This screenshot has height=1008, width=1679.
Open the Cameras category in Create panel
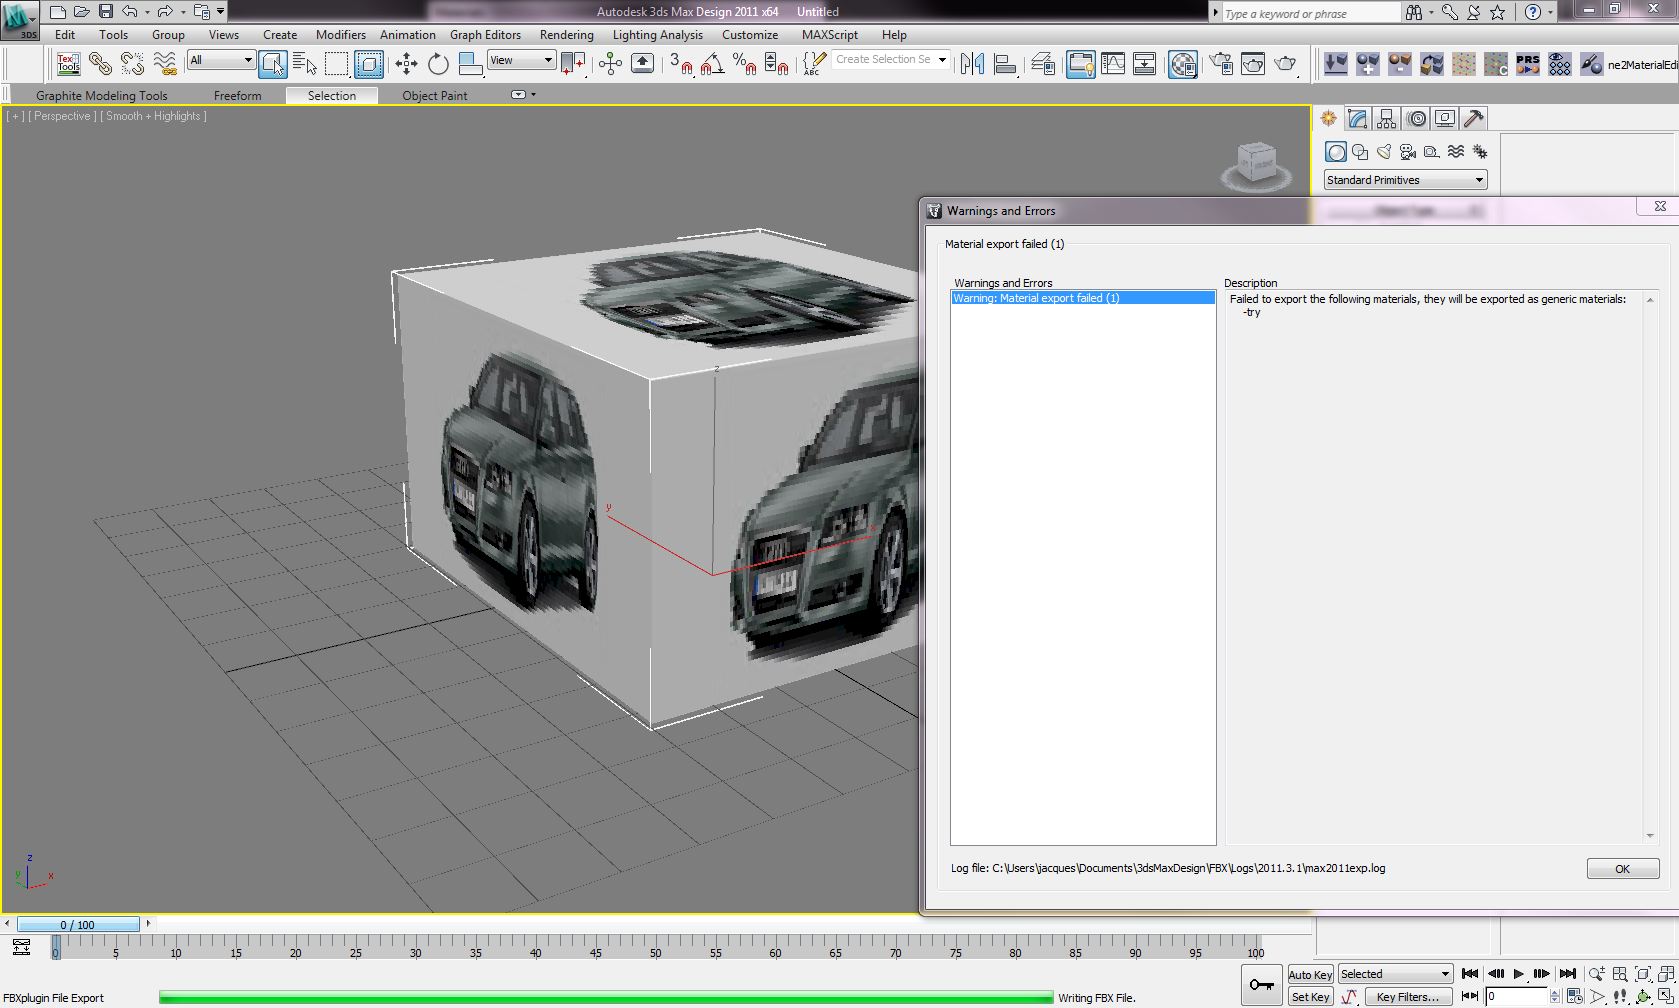(1408, 151)
